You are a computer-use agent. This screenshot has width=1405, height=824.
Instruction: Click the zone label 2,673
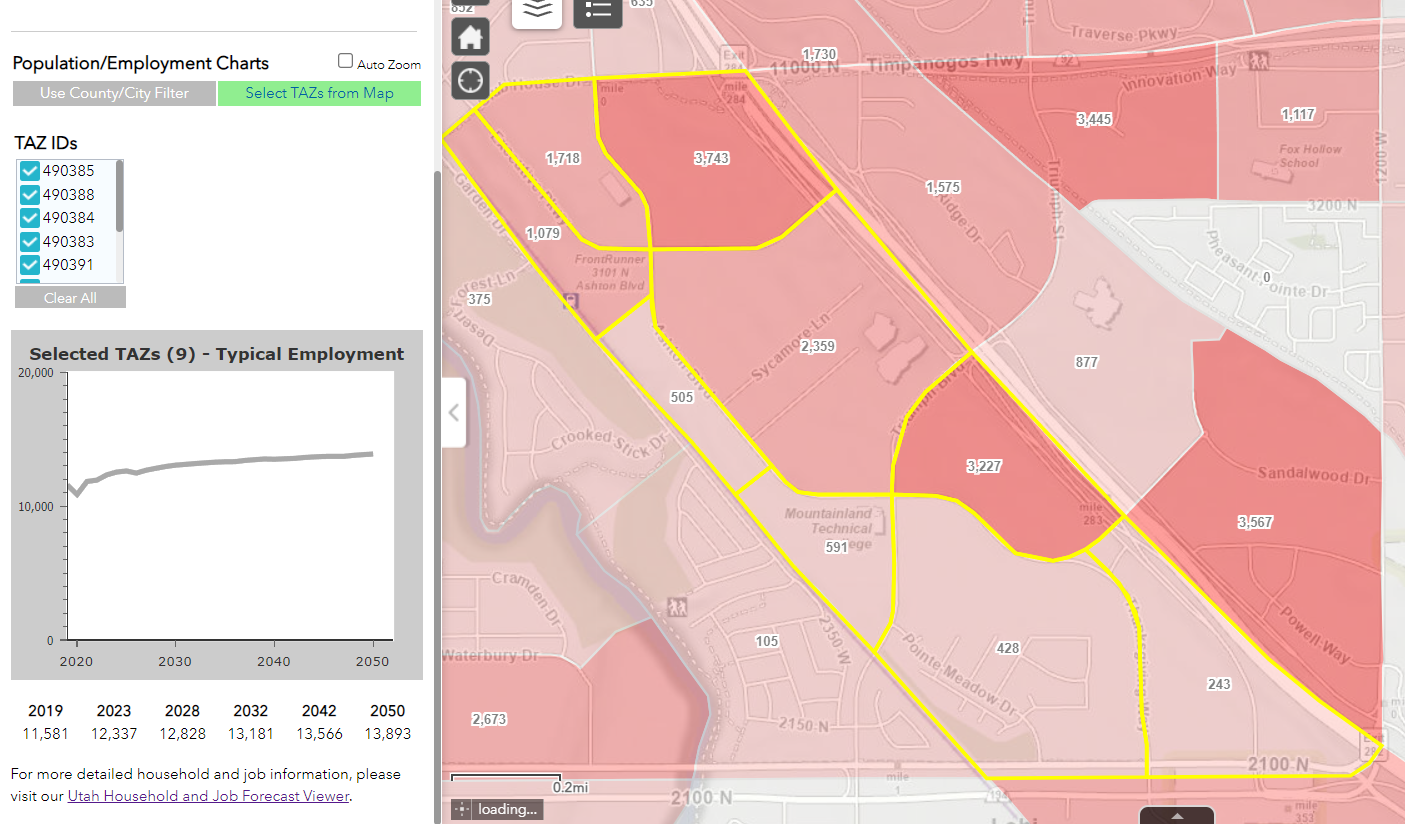click(489, 719)
